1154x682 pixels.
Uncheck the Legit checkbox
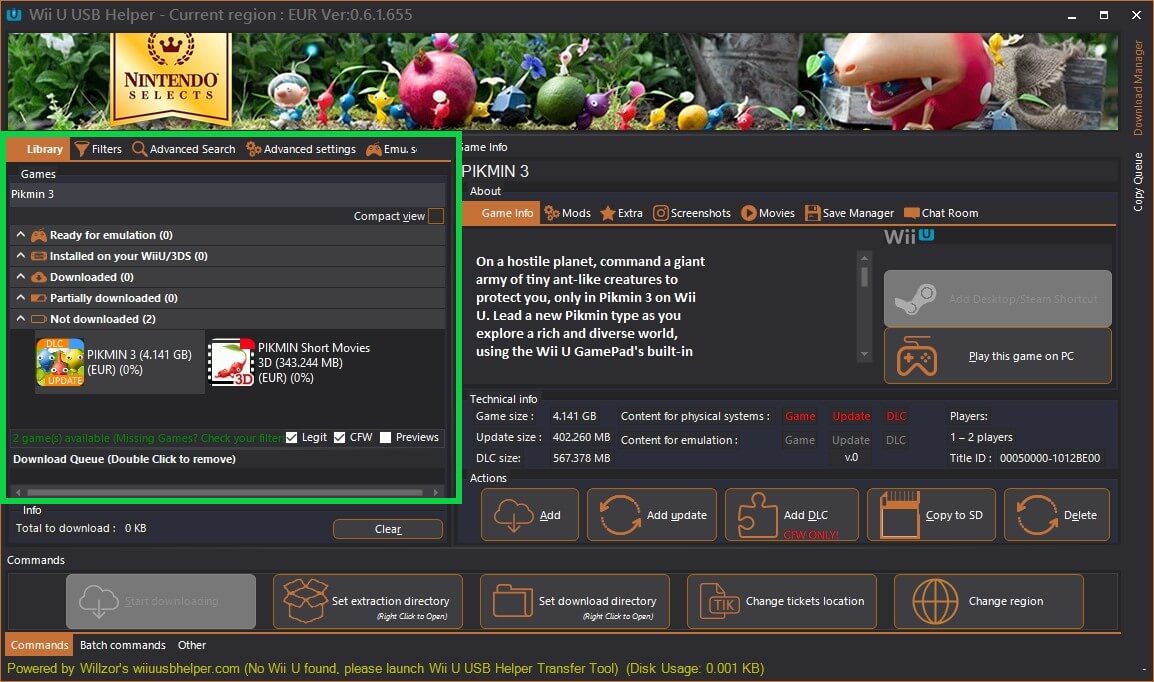point(291,437)
